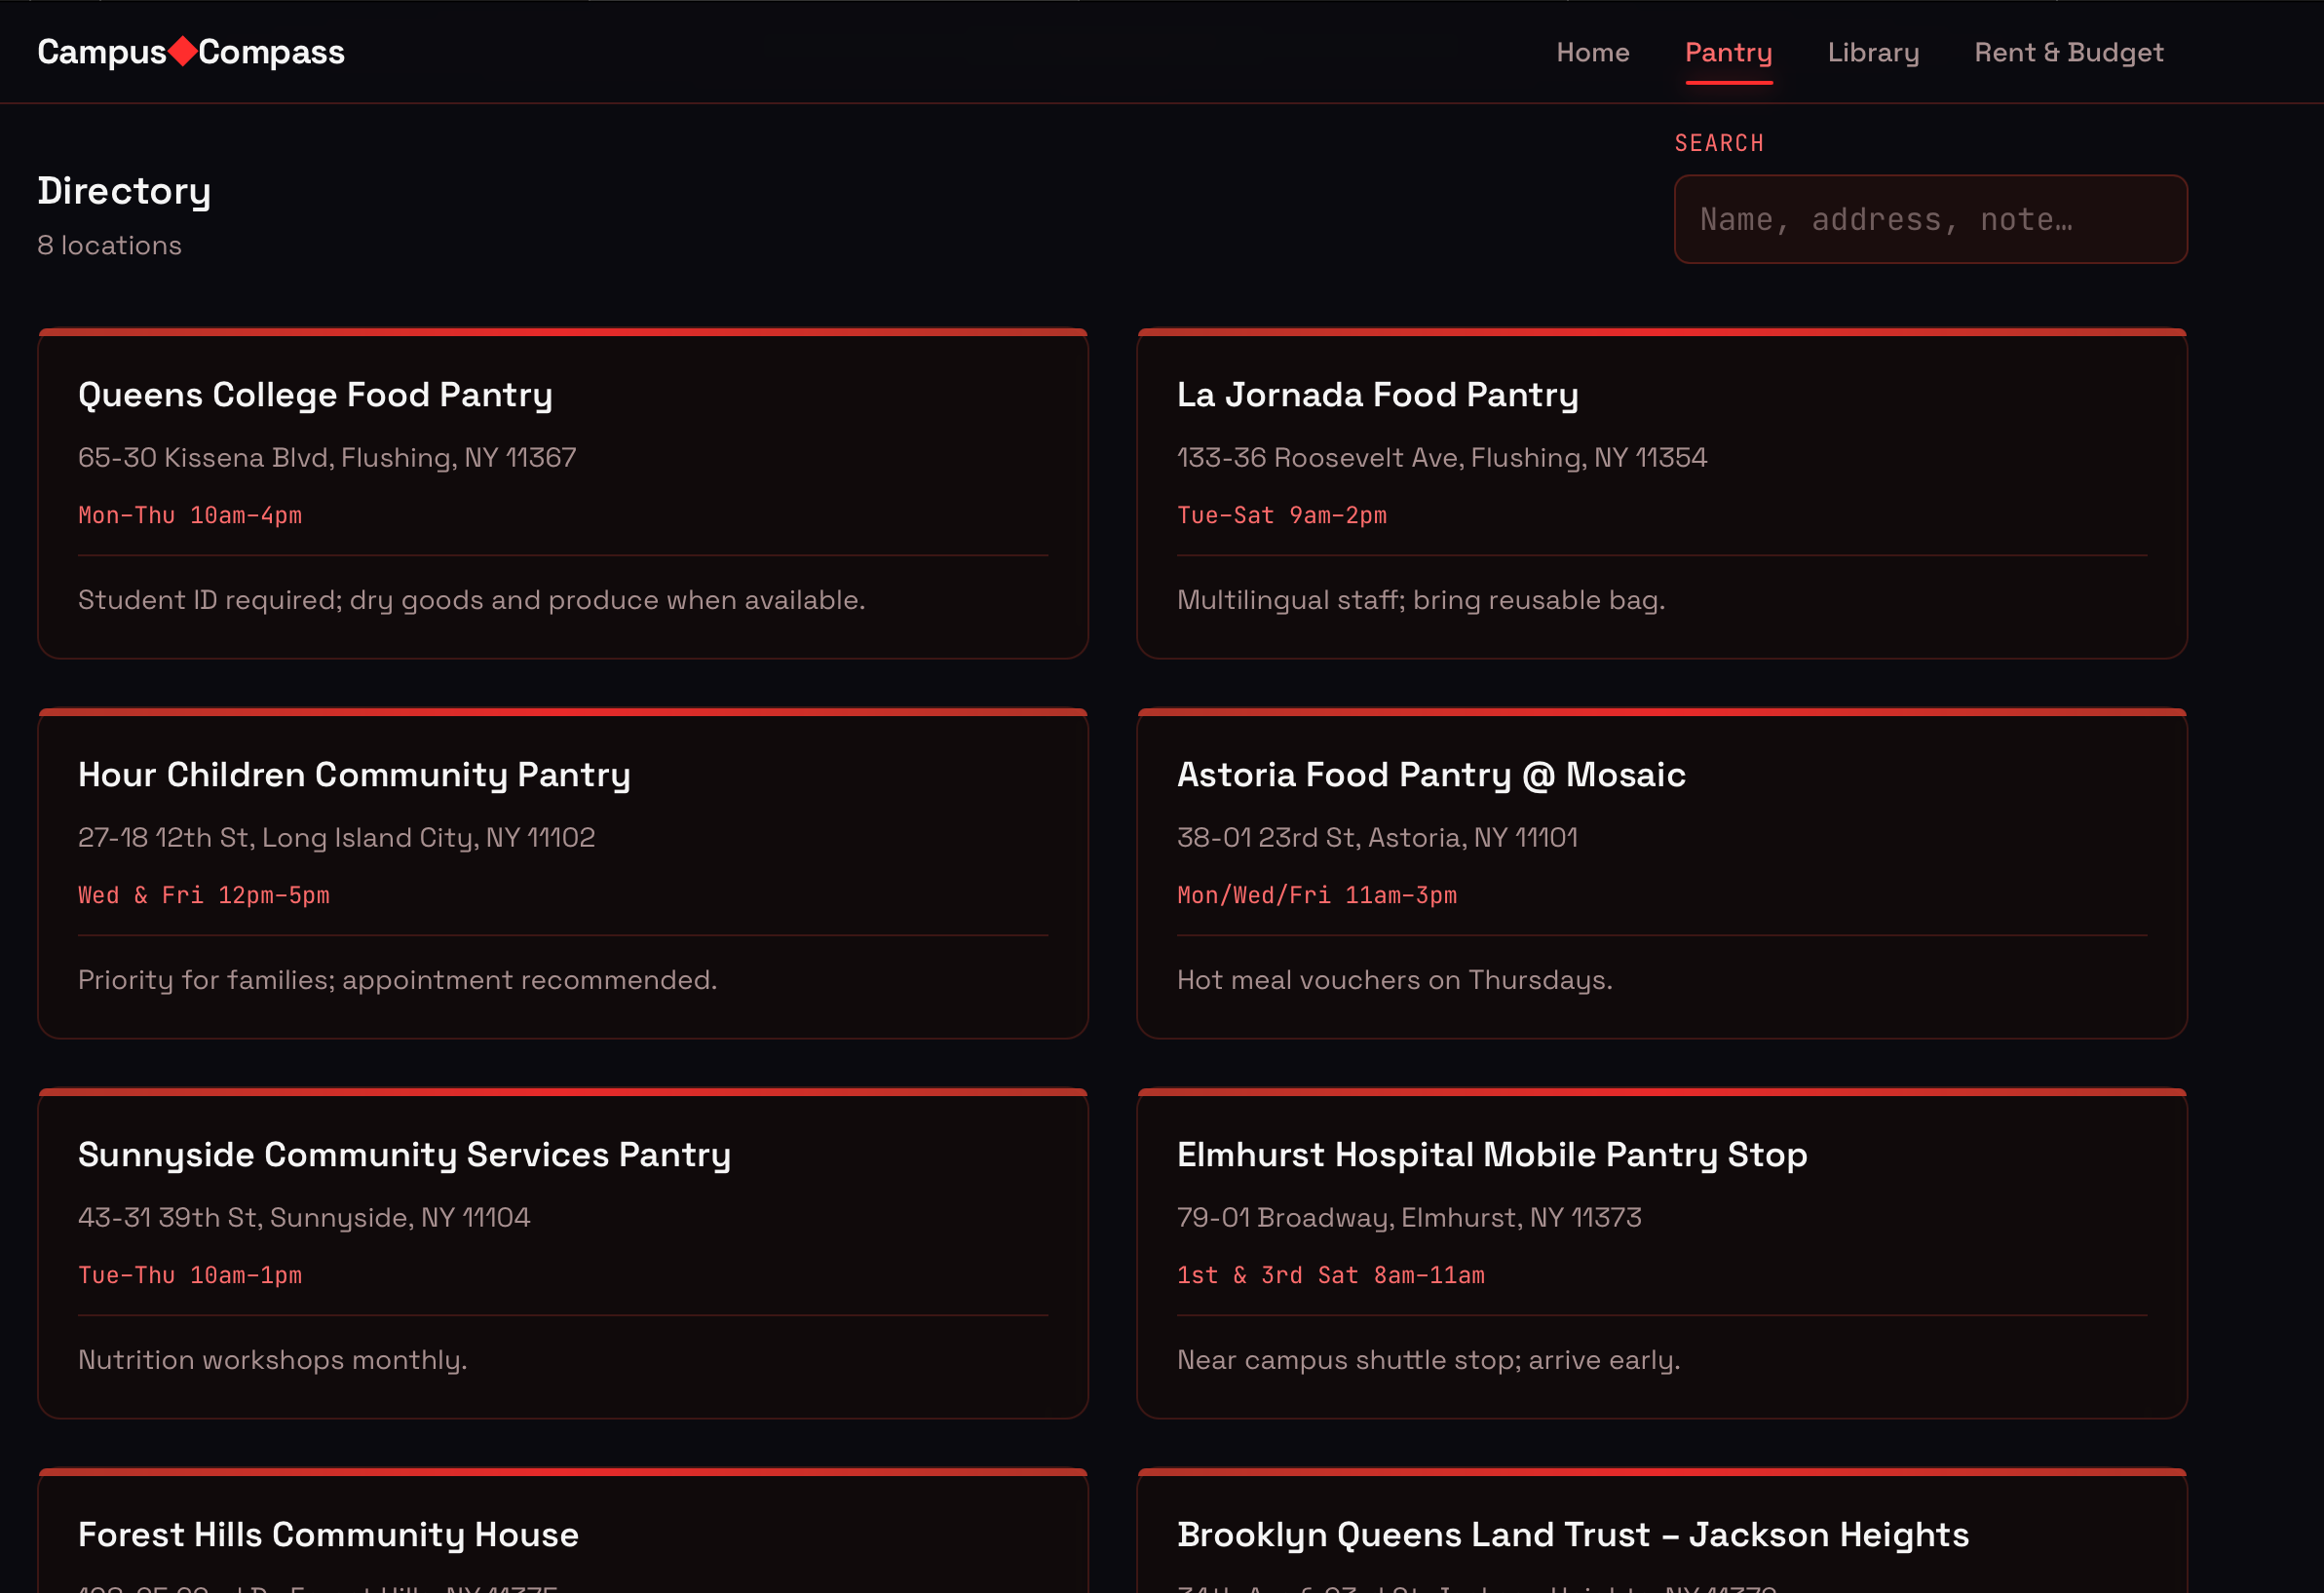The width and height of the screenshot is (2324, 1593).
Task: Click the red diamond logo icon
Action: click(x=182, y=51)
